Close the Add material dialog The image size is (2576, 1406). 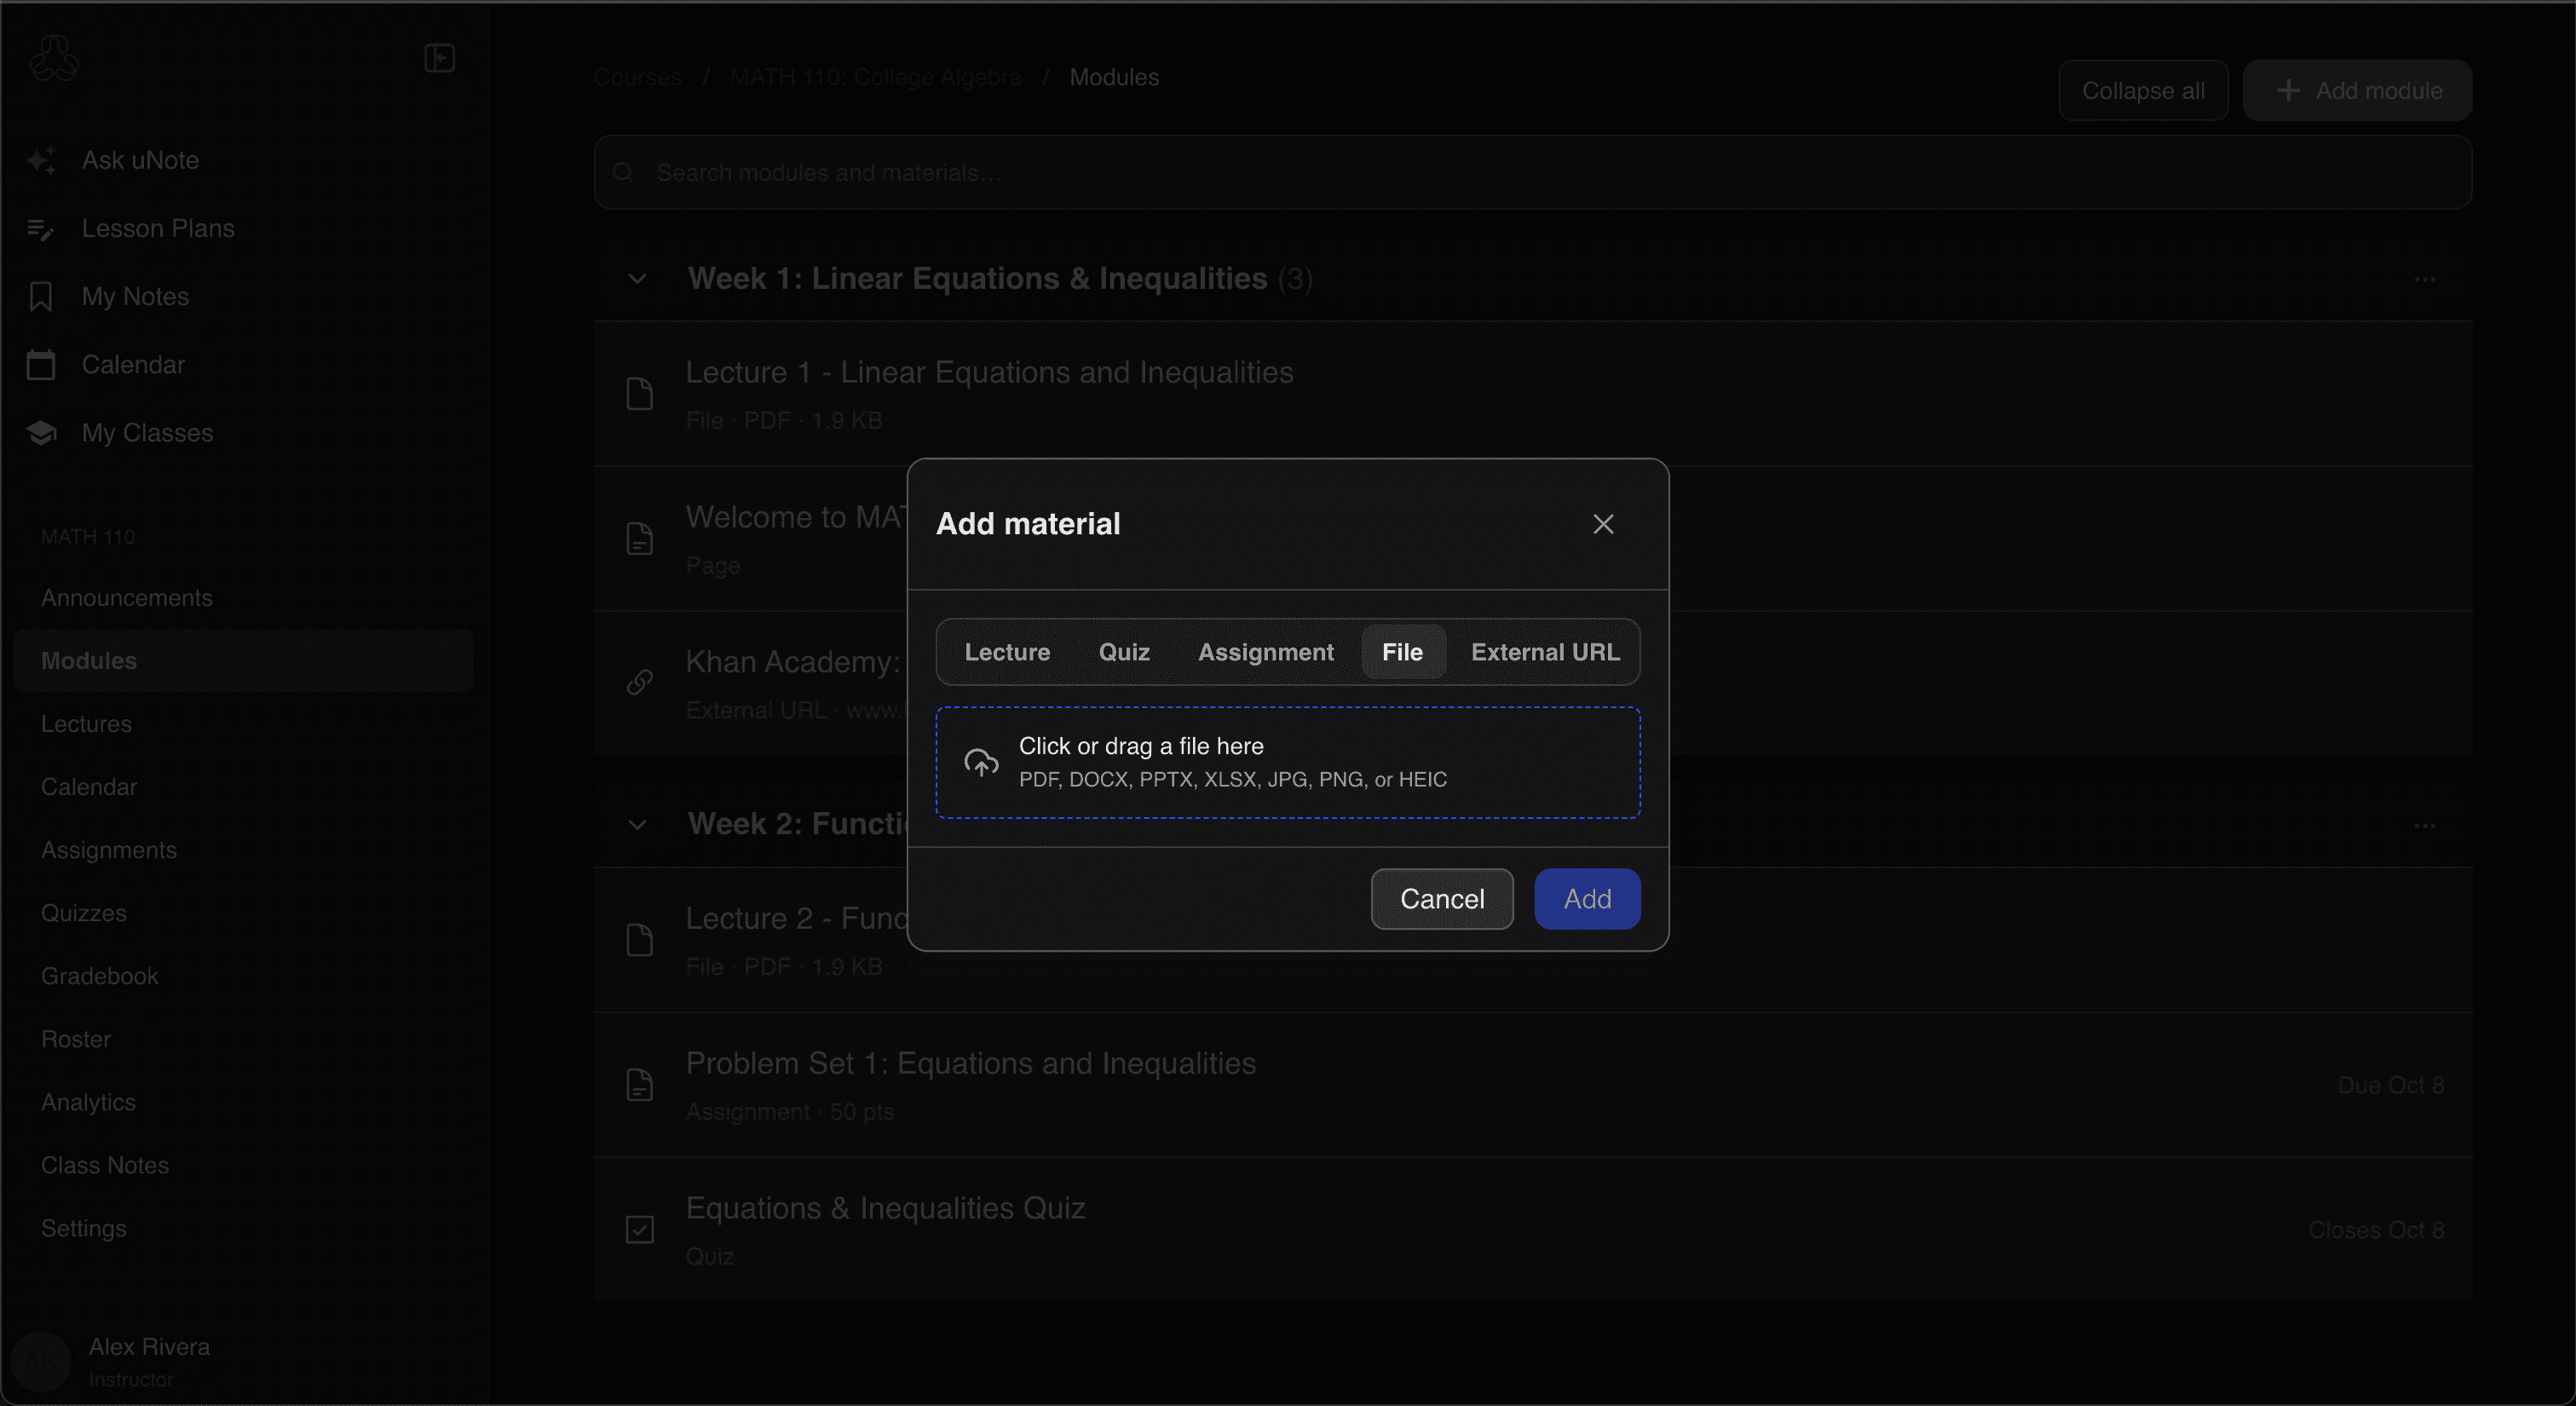[x=1603, y=524]
